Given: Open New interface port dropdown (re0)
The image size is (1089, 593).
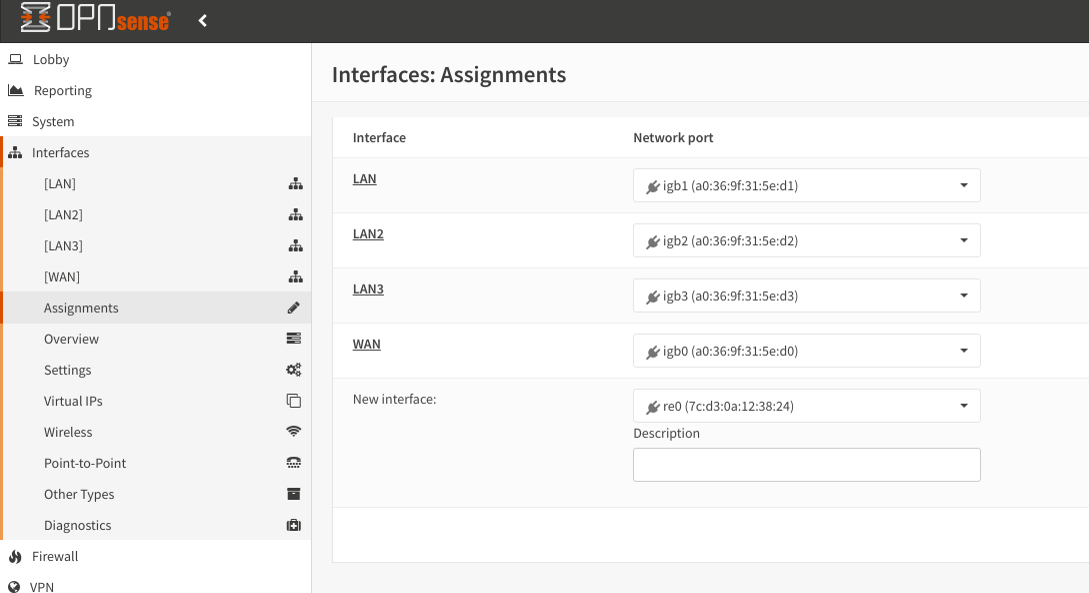Looking at the screenshot, I should 806,406.
